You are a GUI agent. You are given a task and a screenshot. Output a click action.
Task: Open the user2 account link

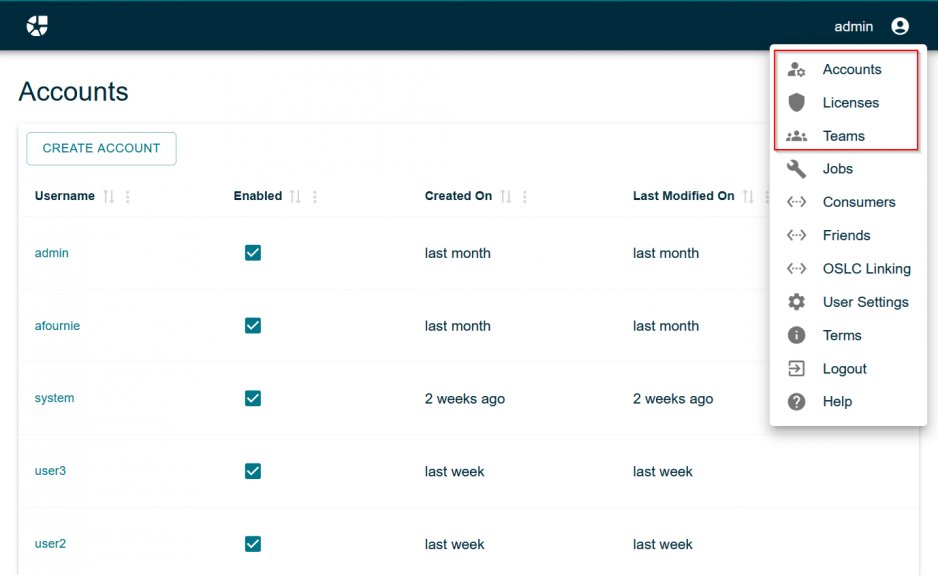coord(50,544)
